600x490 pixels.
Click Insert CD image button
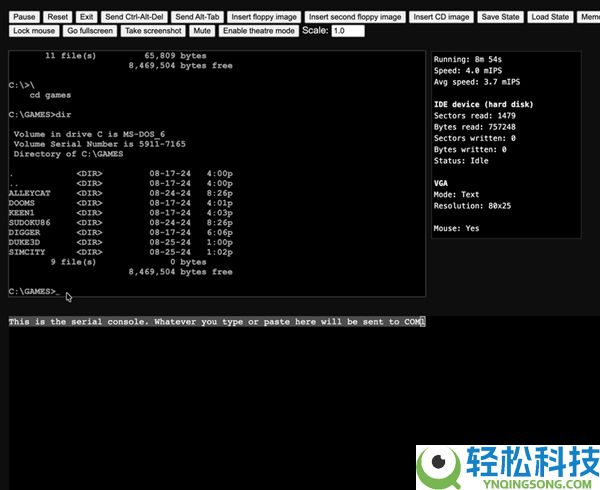[441, 17]
